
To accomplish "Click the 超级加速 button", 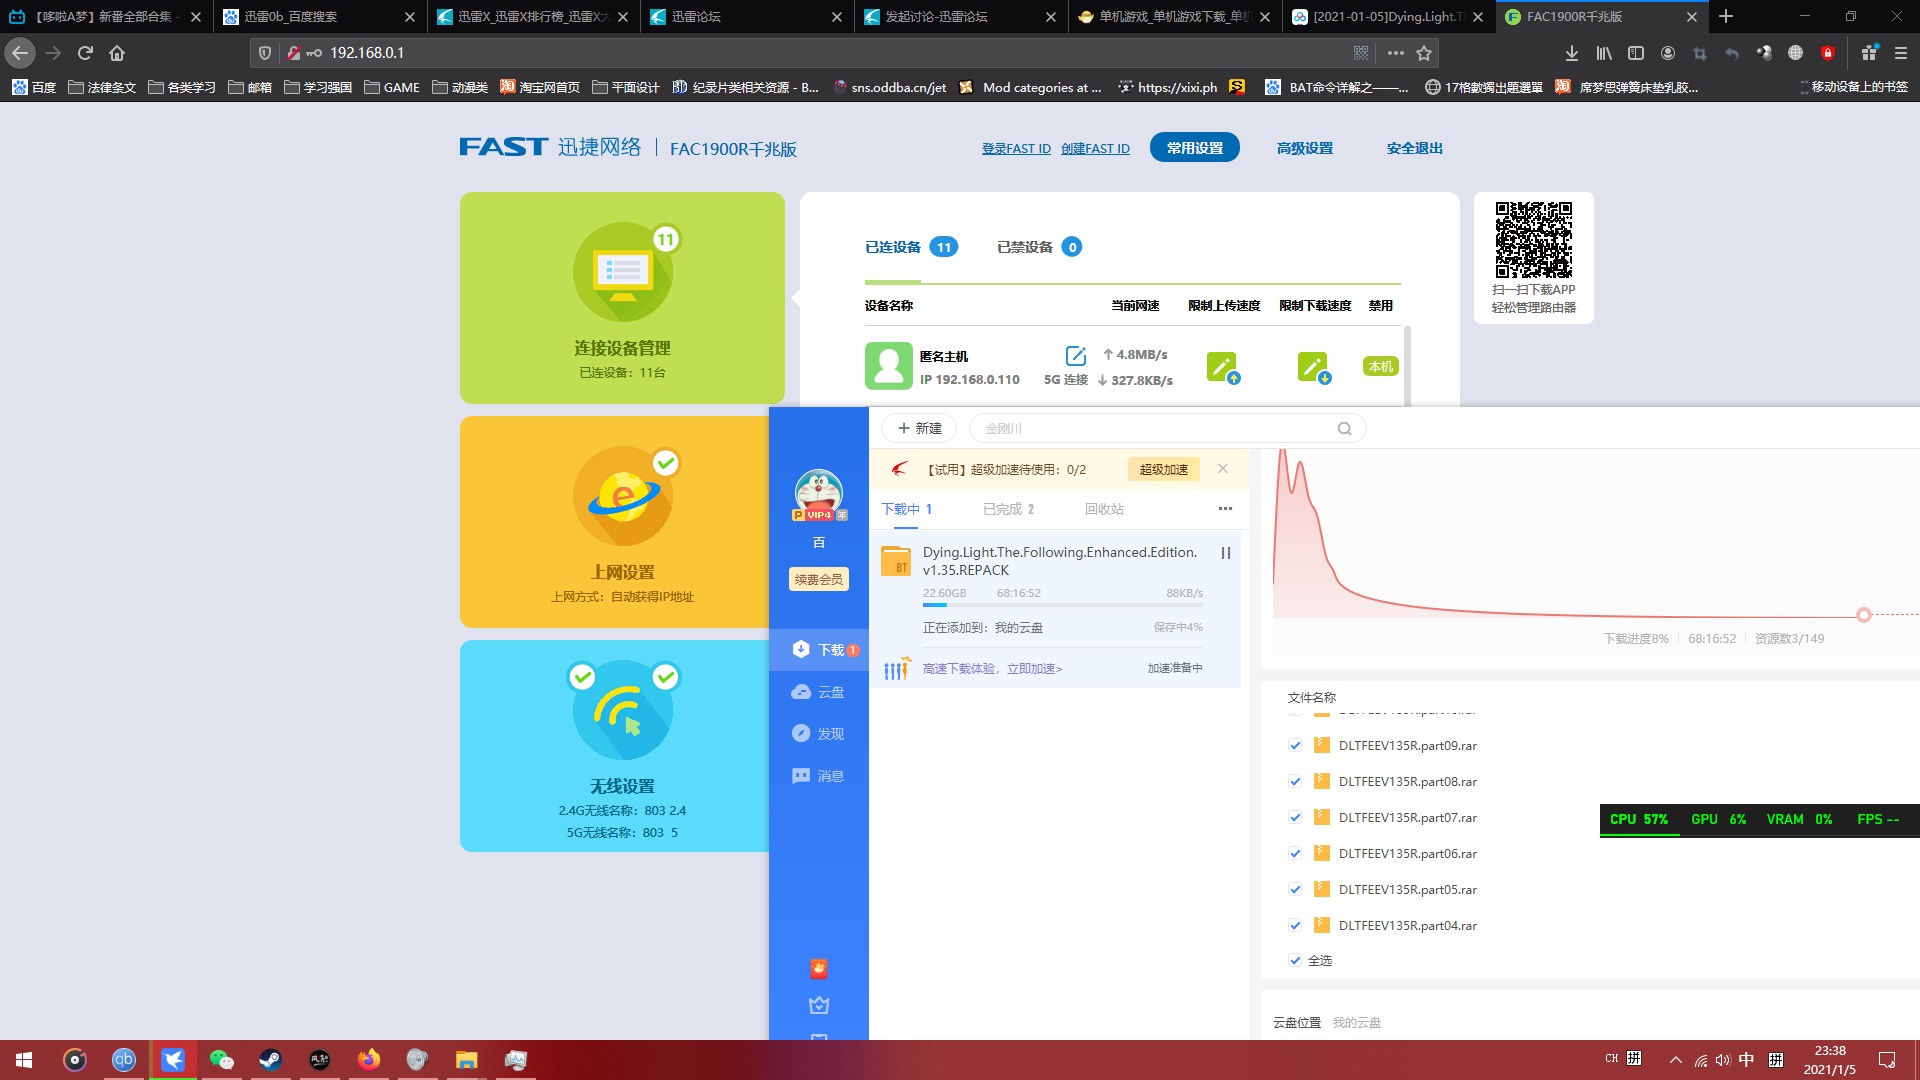I will (1163, 469).
